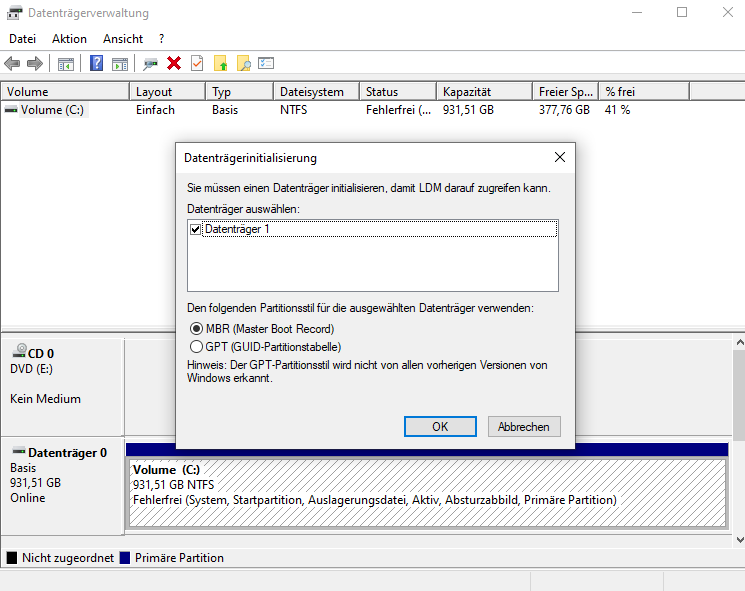
Task: Click the Back arrow toolbar icon
Action: (12, 63)
